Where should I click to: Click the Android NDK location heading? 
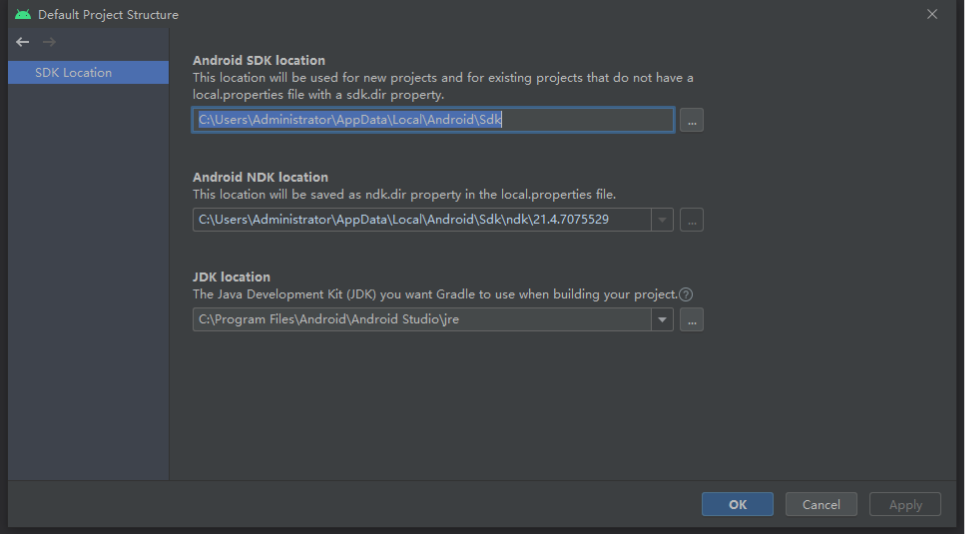[260, 177]
